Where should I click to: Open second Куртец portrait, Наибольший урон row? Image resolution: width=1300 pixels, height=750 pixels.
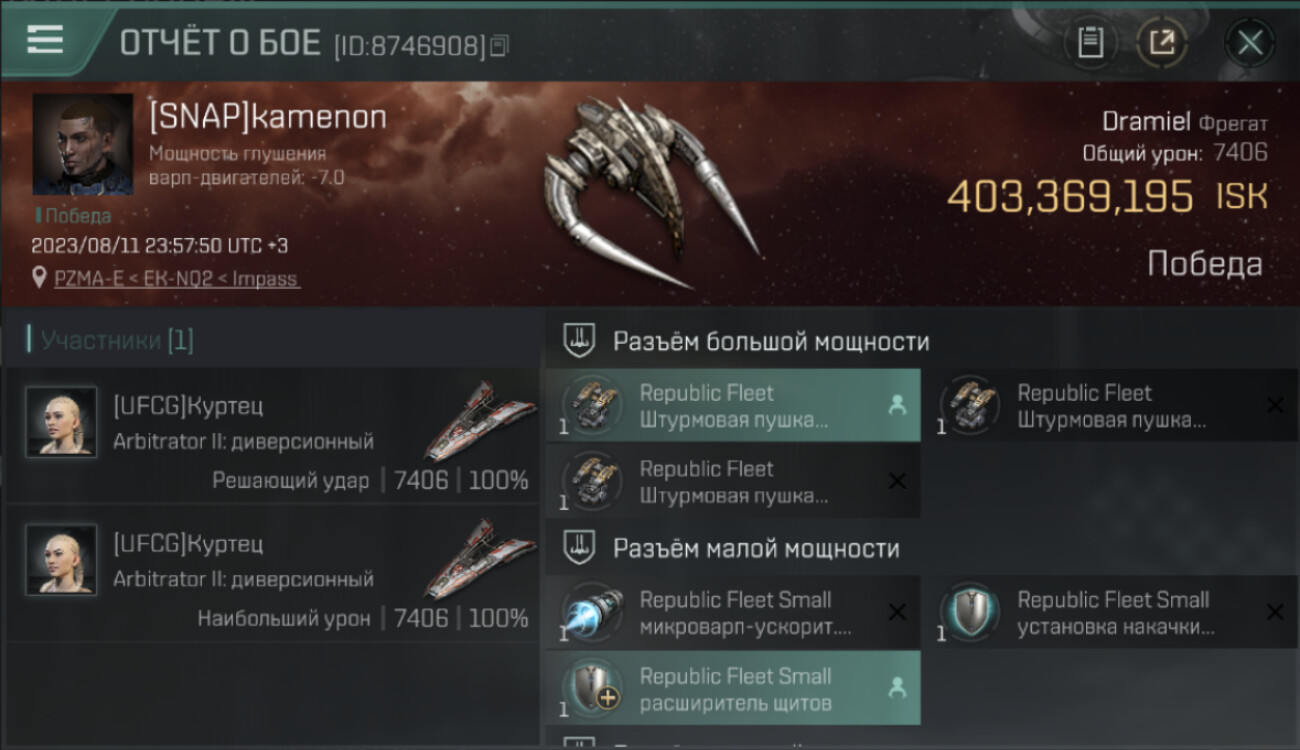click(x=62, y=559)
